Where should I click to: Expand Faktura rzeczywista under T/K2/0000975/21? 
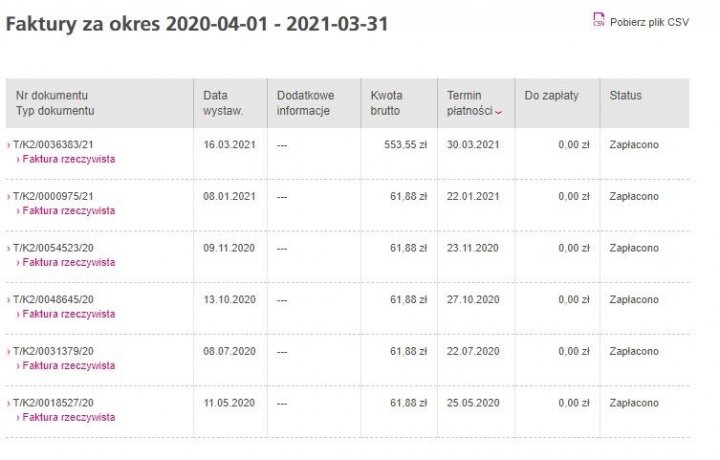68,211
